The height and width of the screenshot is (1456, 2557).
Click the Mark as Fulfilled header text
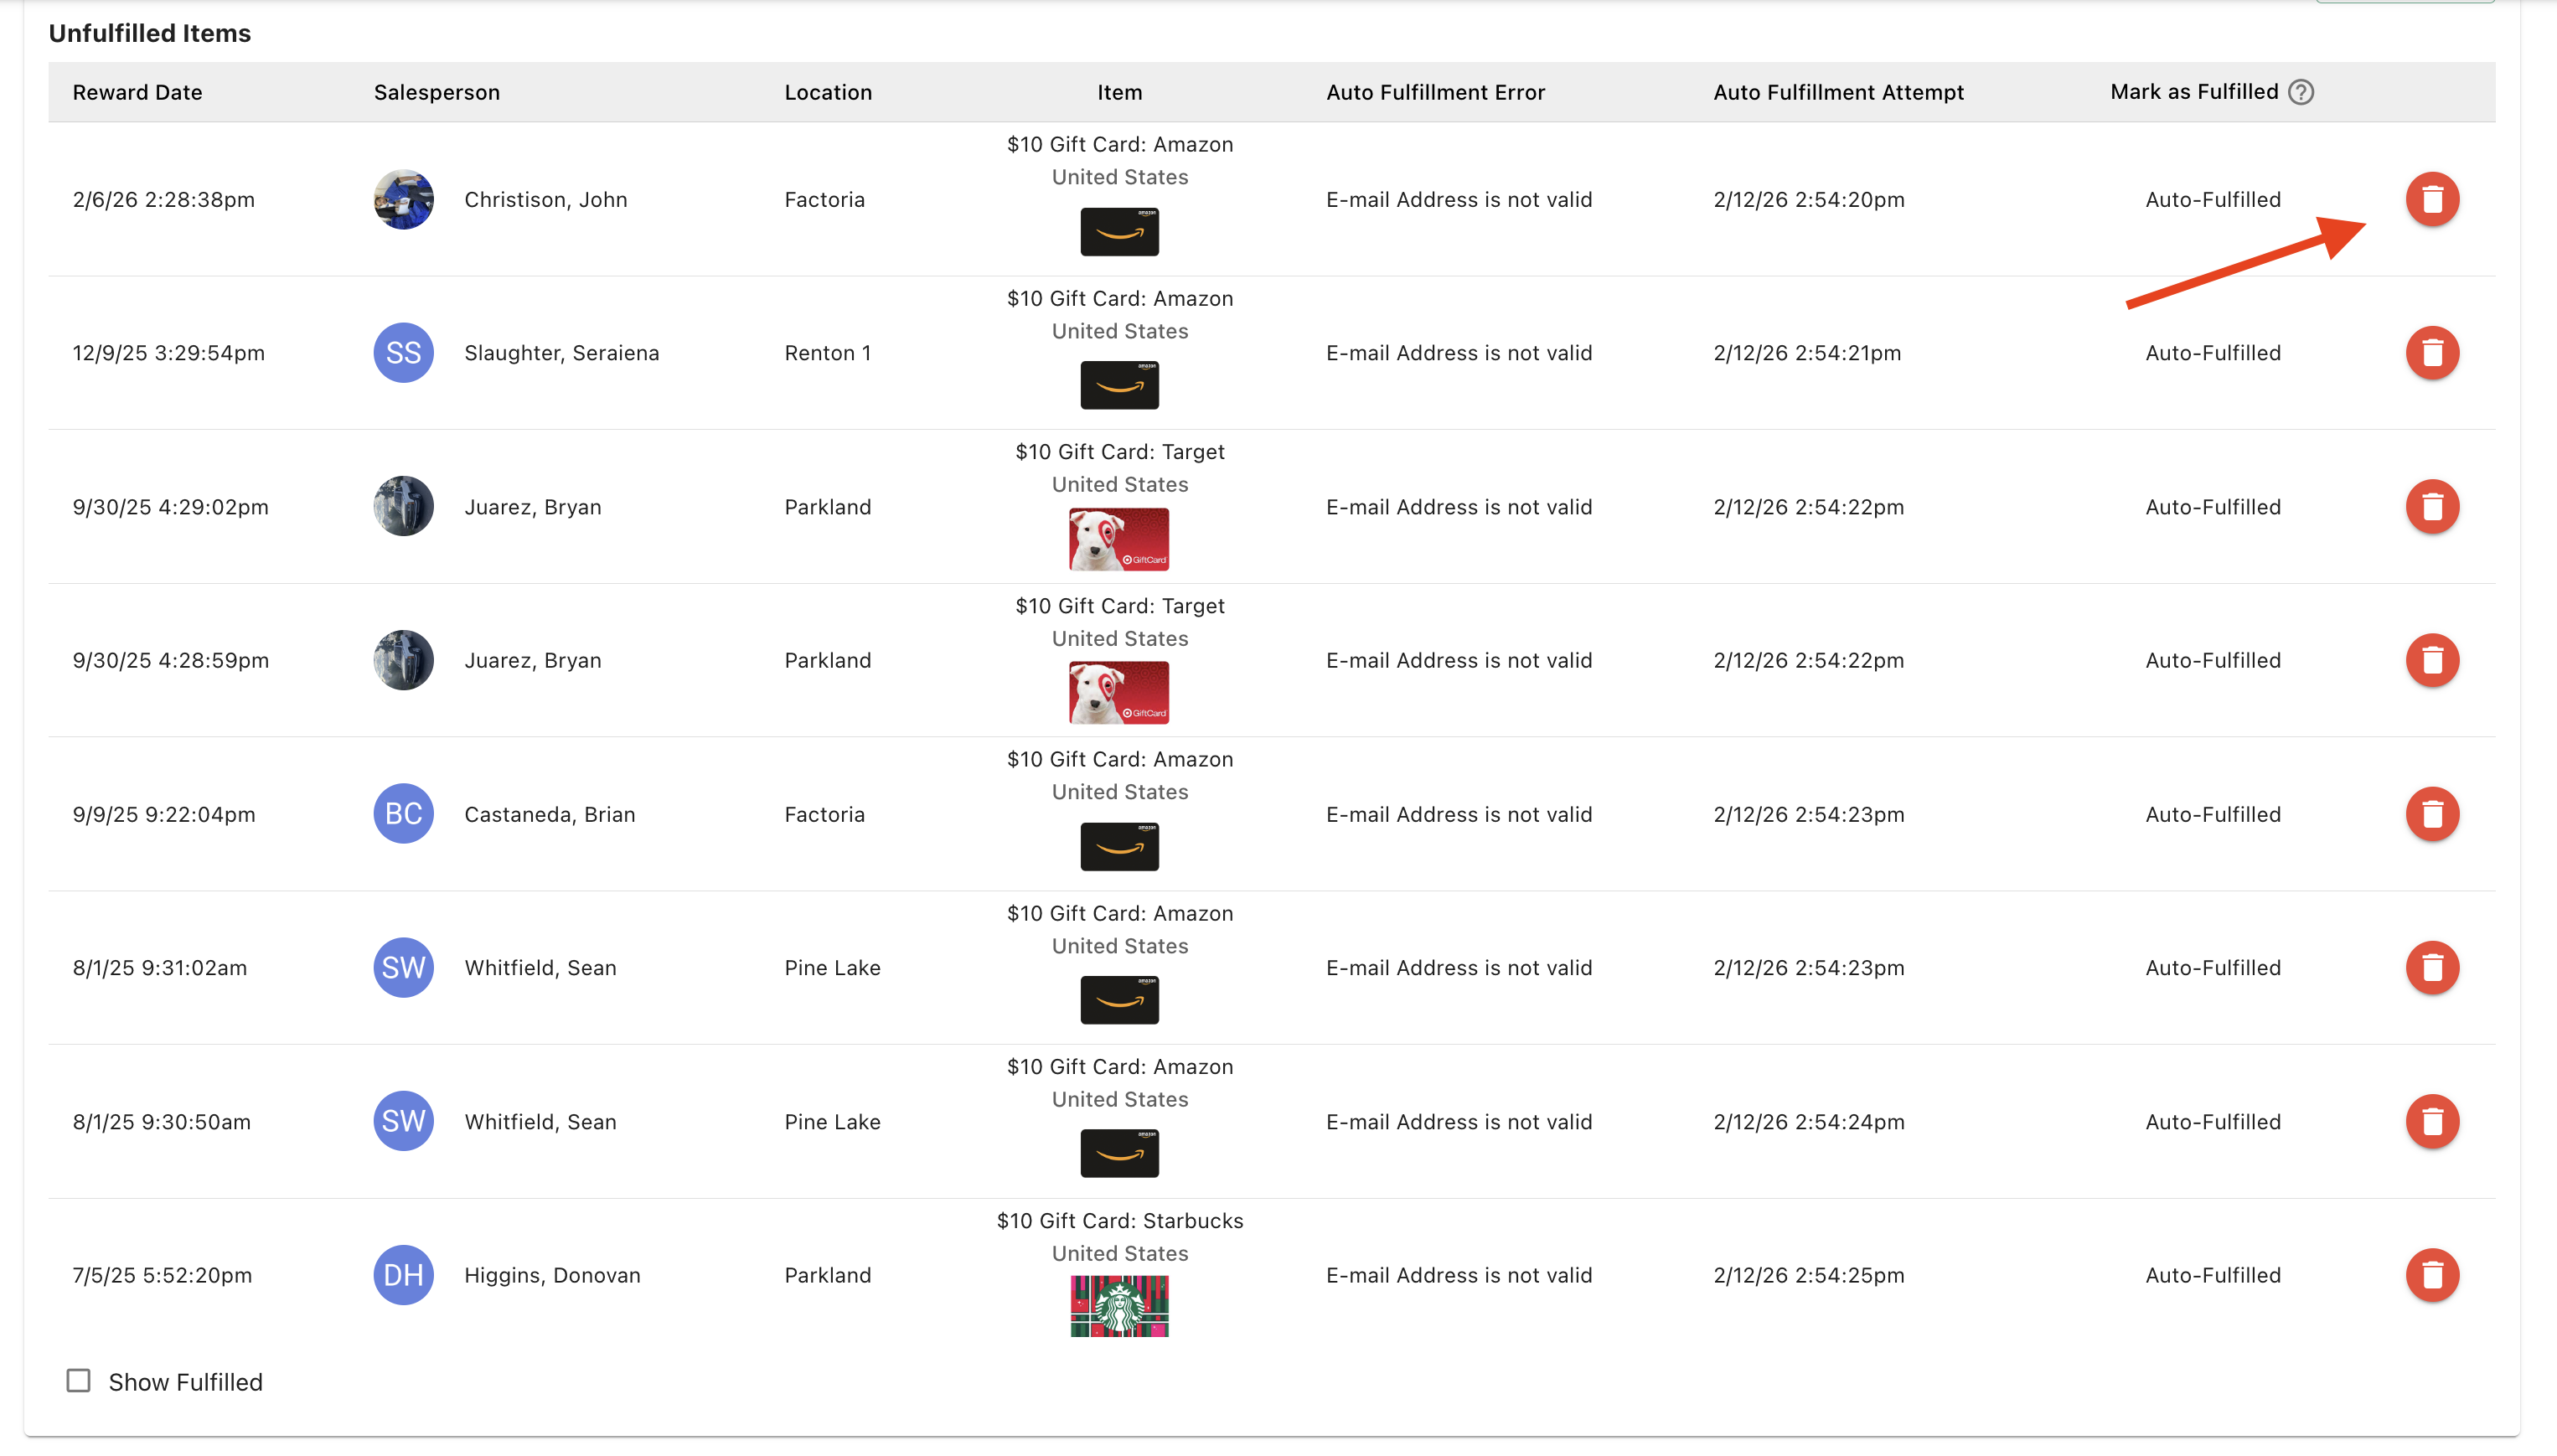tap(2194, 92)
